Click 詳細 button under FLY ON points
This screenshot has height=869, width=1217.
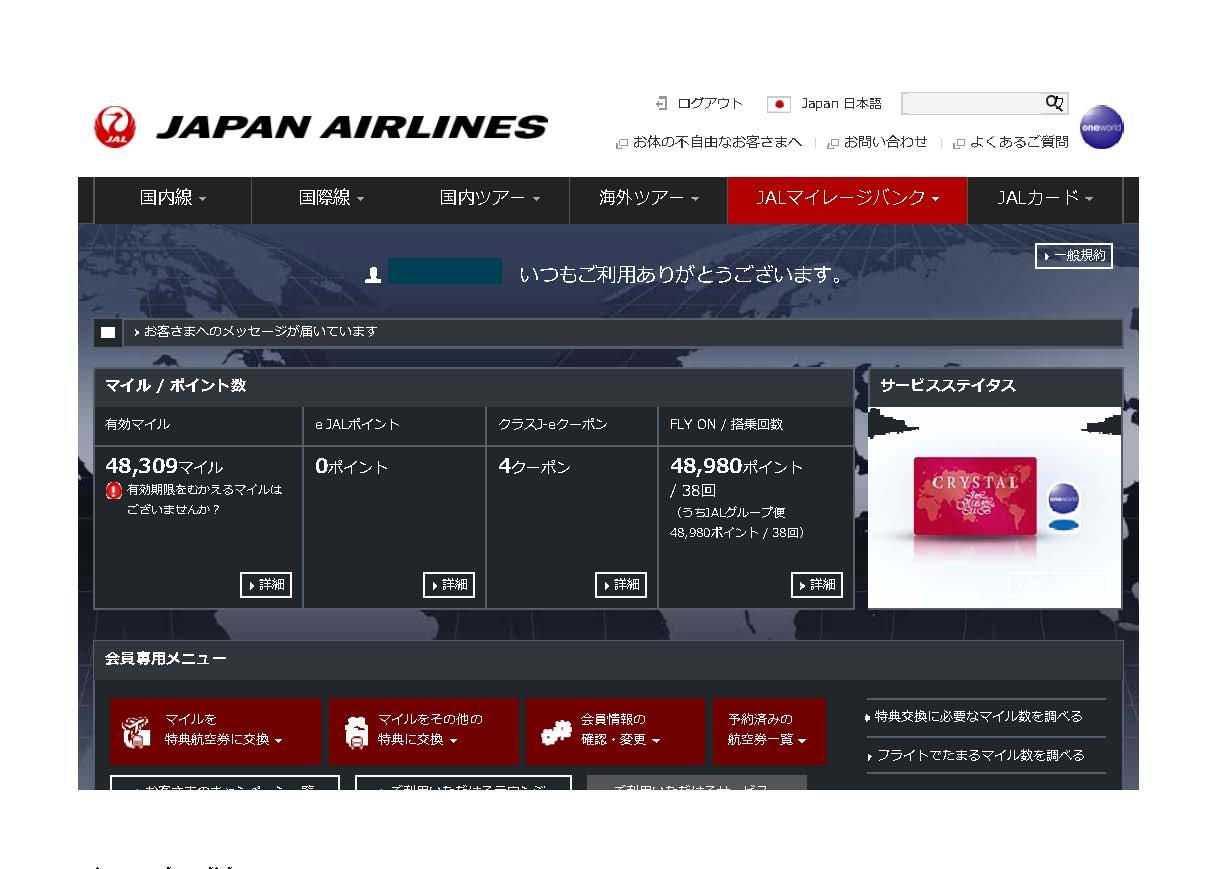pyautogui.click(x=817, y=585)
